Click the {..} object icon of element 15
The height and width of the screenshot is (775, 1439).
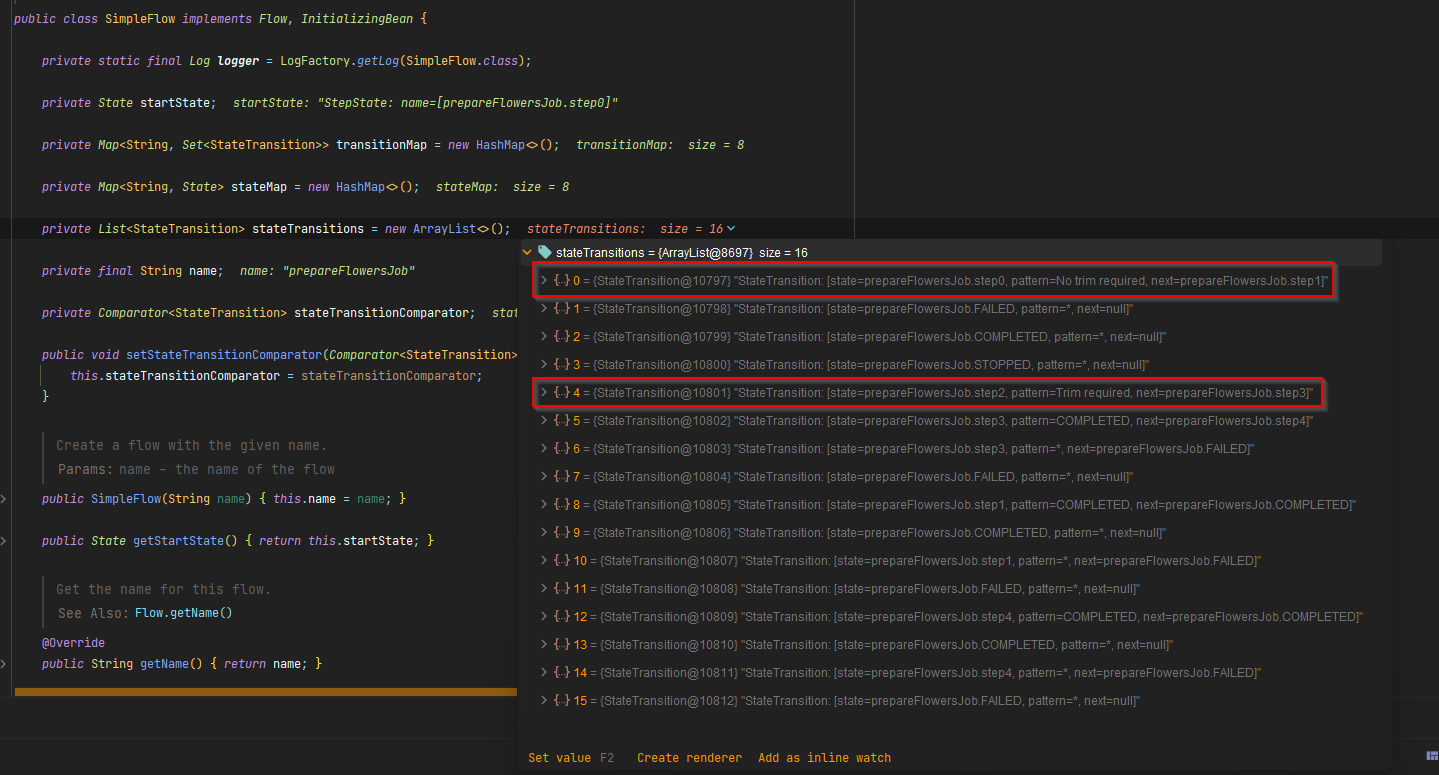click(x=560, y=700)
